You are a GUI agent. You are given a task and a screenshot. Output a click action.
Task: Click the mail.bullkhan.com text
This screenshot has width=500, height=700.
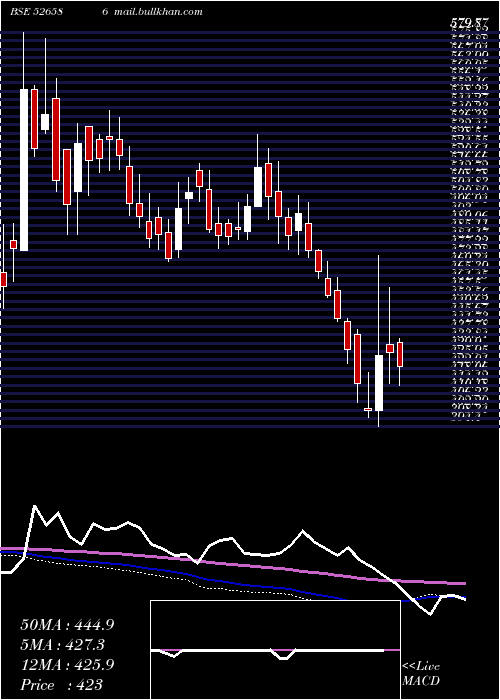(158, 12)
